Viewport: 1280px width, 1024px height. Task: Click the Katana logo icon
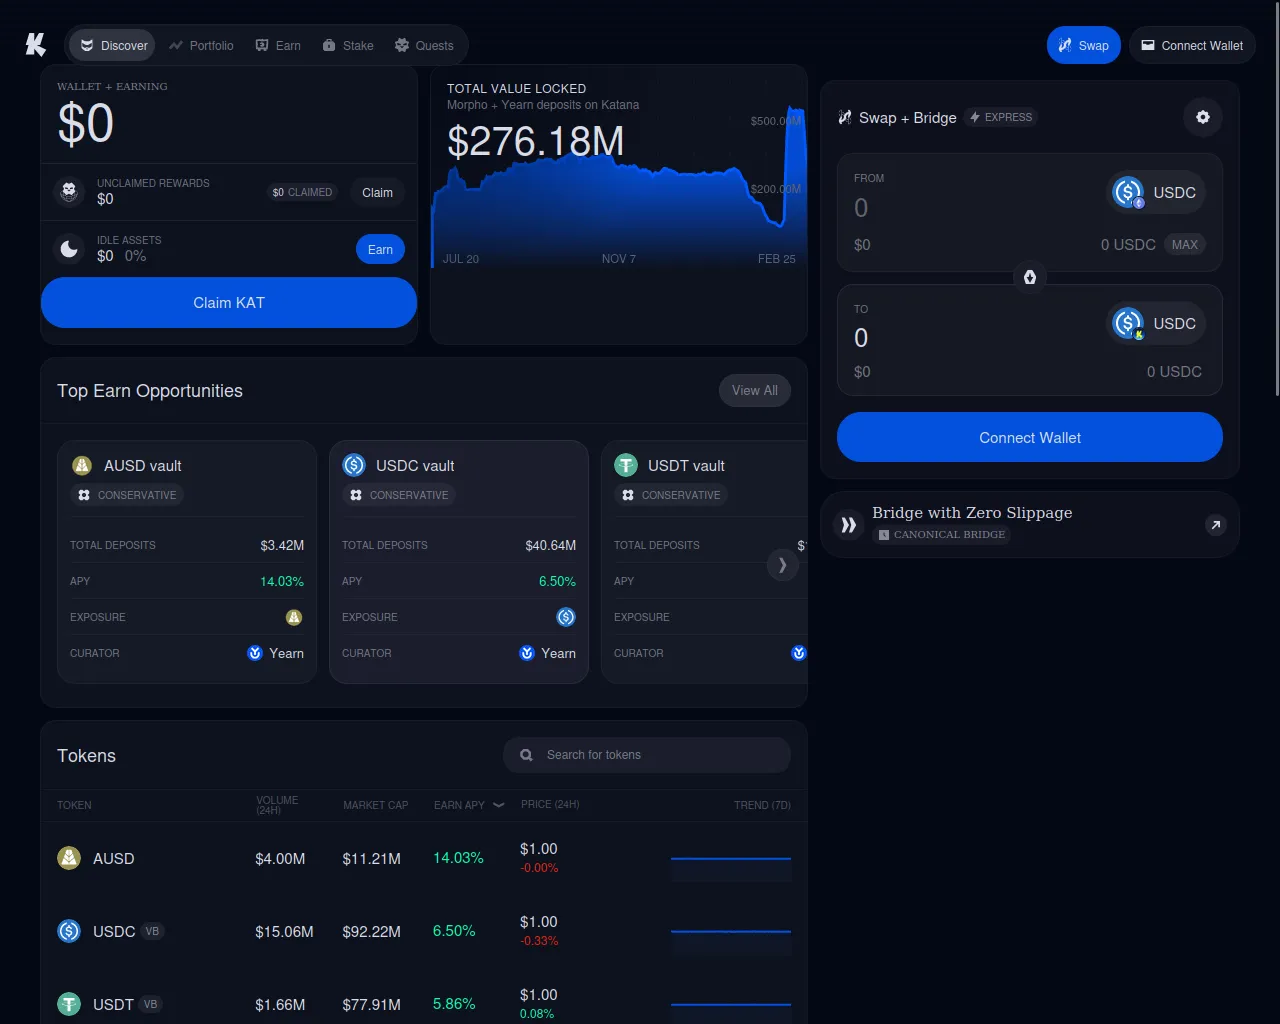click(36, 44)
